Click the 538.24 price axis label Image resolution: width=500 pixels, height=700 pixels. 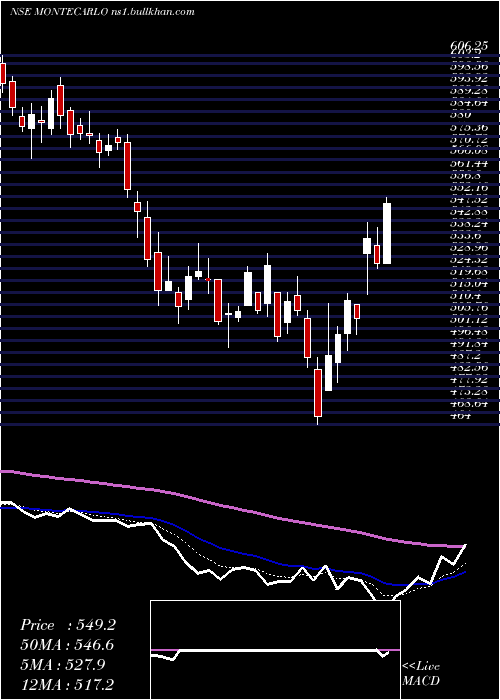click(x=469, y=224)
